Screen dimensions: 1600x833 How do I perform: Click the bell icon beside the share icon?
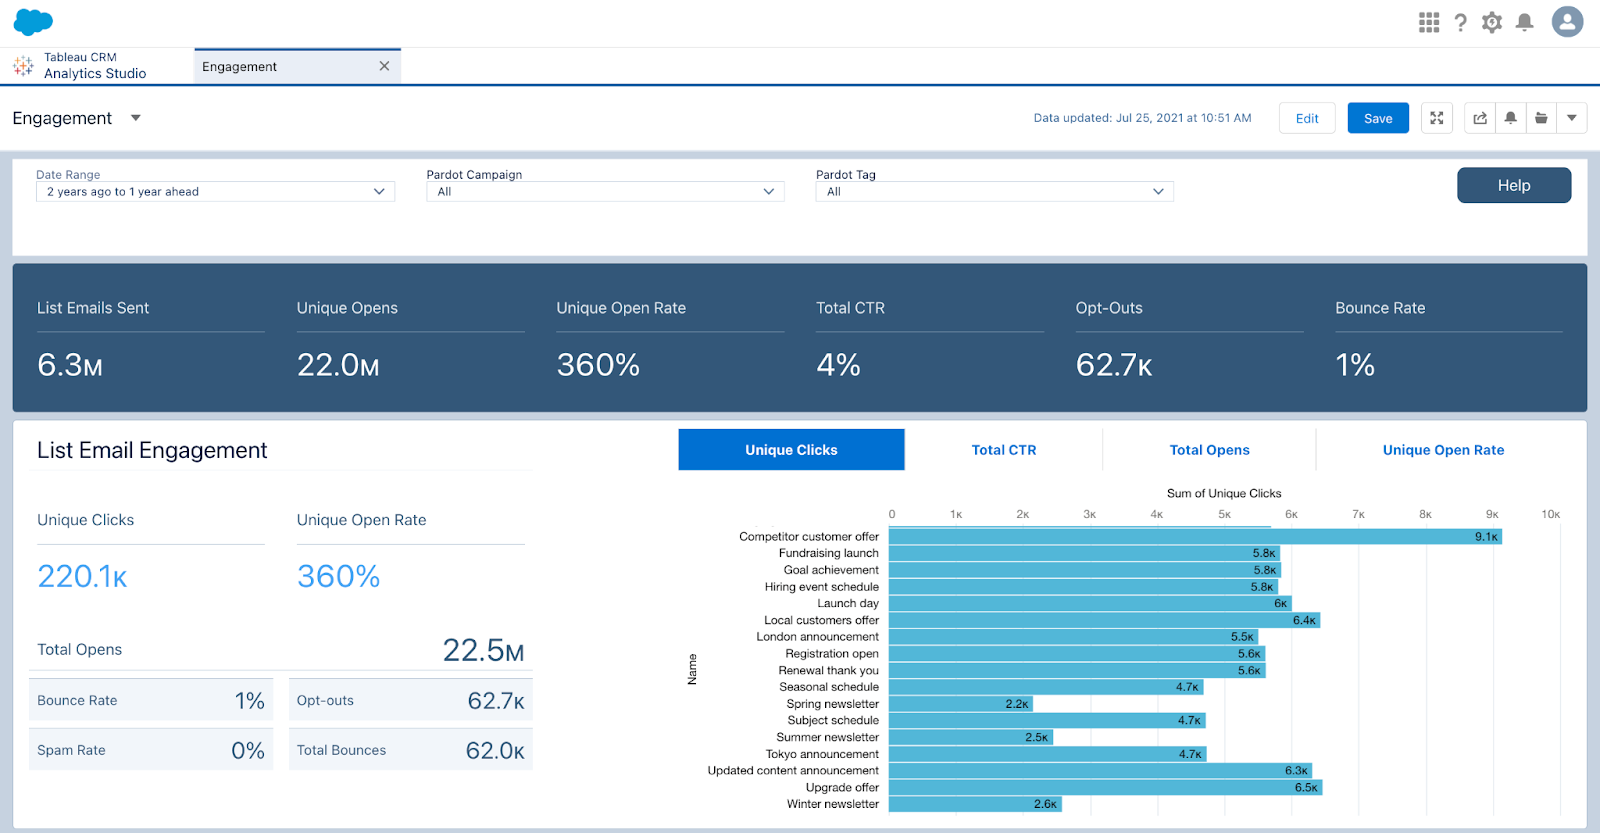(1511, 118)
